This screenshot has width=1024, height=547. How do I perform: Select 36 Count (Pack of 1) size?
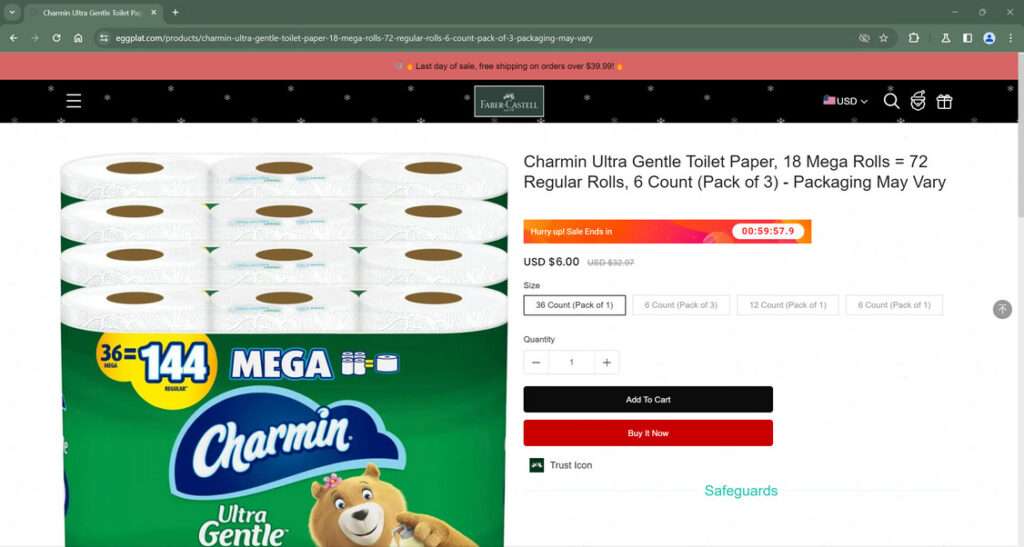coord(575,305)
